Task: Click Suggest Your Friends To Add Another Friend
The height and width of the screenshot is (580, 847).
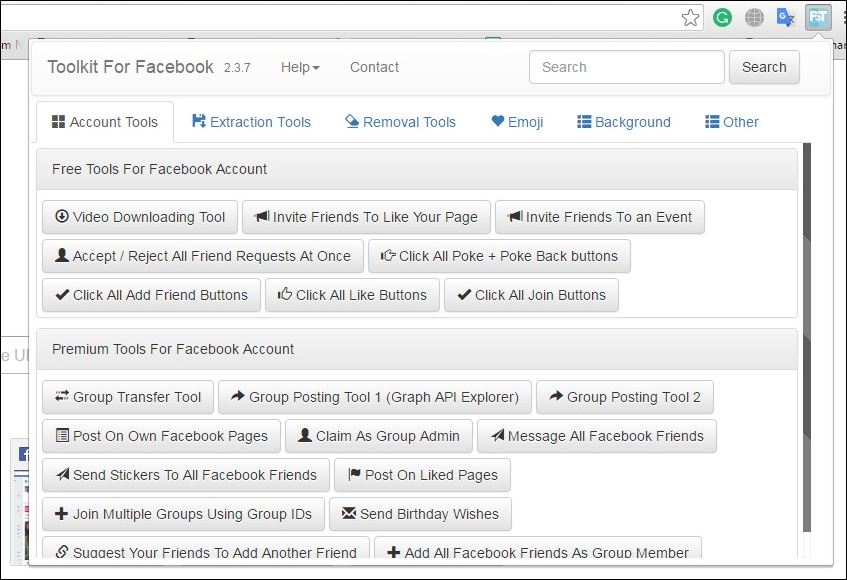Action: pyautogui.click(x=206, y=548)
